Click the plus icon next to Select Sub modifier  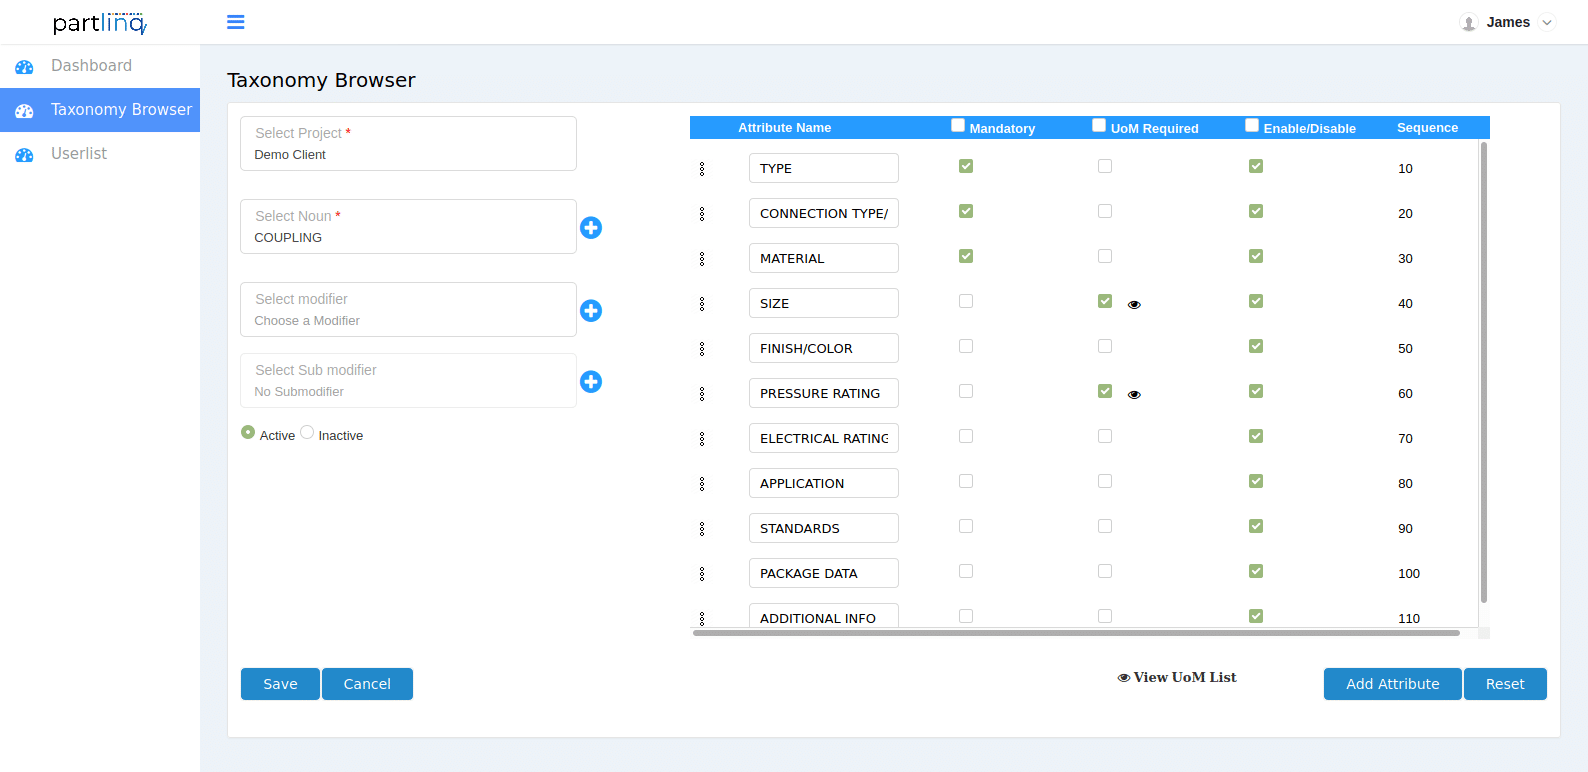pos(591,382)
